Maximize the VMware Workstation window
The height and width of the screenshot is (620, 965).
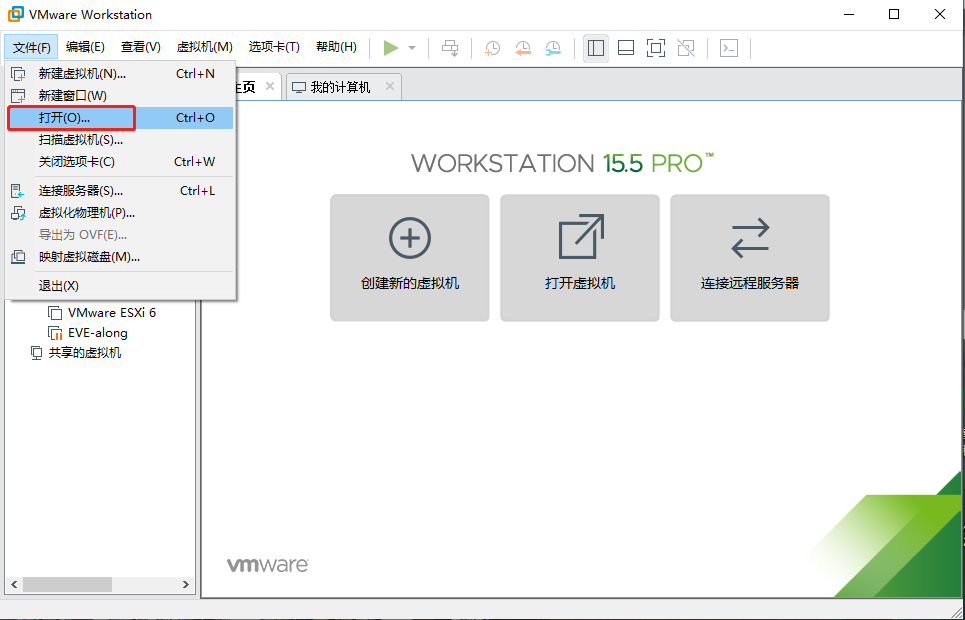894,14
